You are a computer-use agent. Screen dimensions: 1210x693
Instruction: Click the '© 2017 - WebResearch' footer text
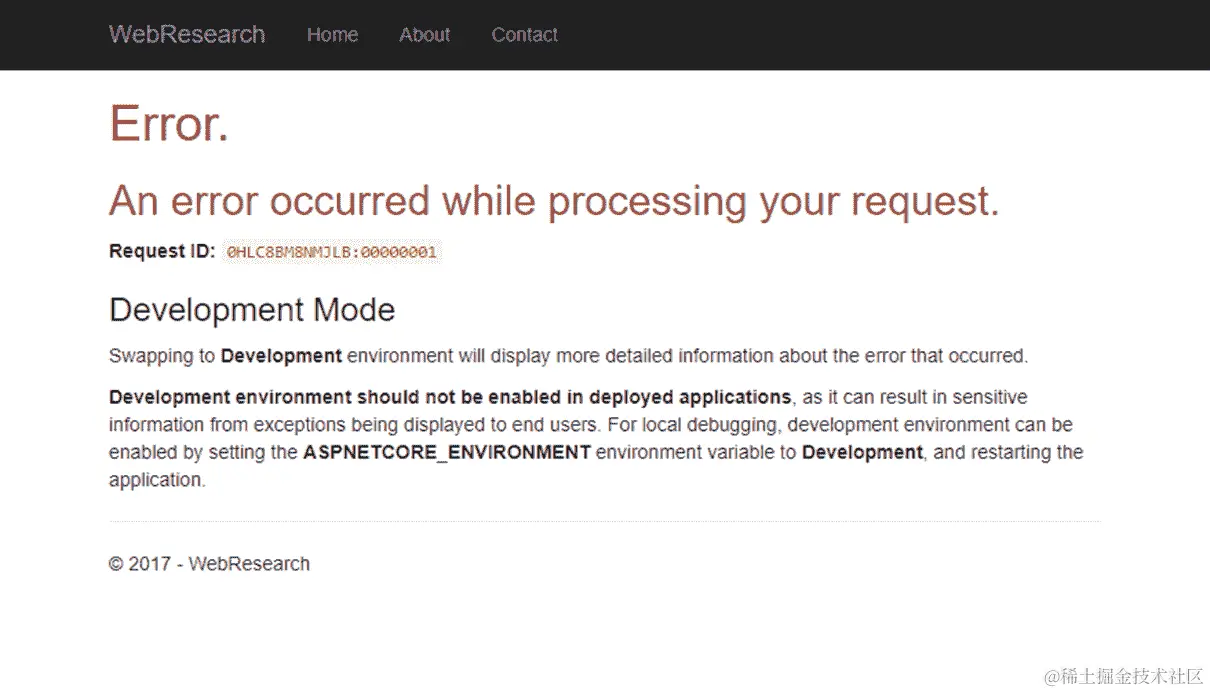click(209, 563)
